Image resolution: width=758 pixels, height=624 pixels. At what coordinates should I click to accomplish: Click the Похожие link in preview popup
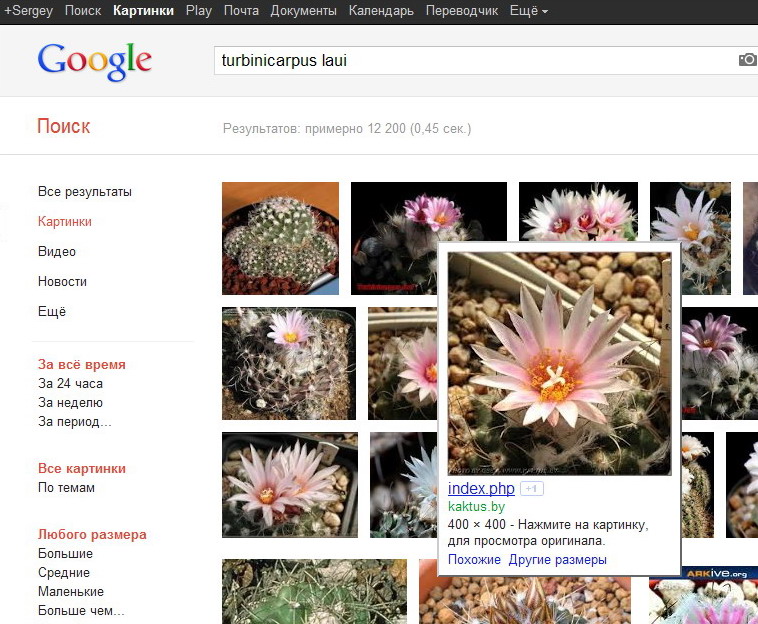pos(474,559)
